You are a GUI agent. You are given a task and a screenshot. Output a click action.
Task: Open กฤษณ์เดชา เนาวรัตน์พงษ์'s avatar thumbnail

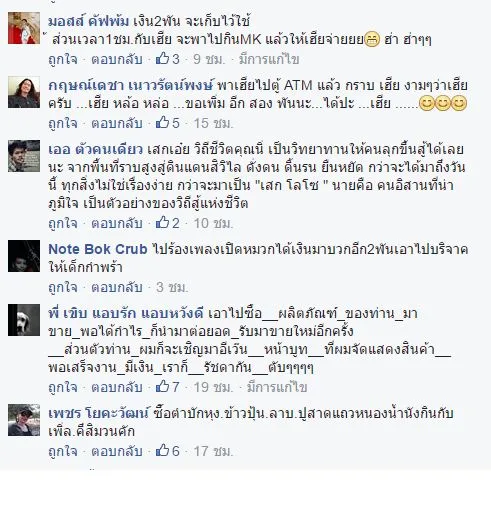(24, 92)
